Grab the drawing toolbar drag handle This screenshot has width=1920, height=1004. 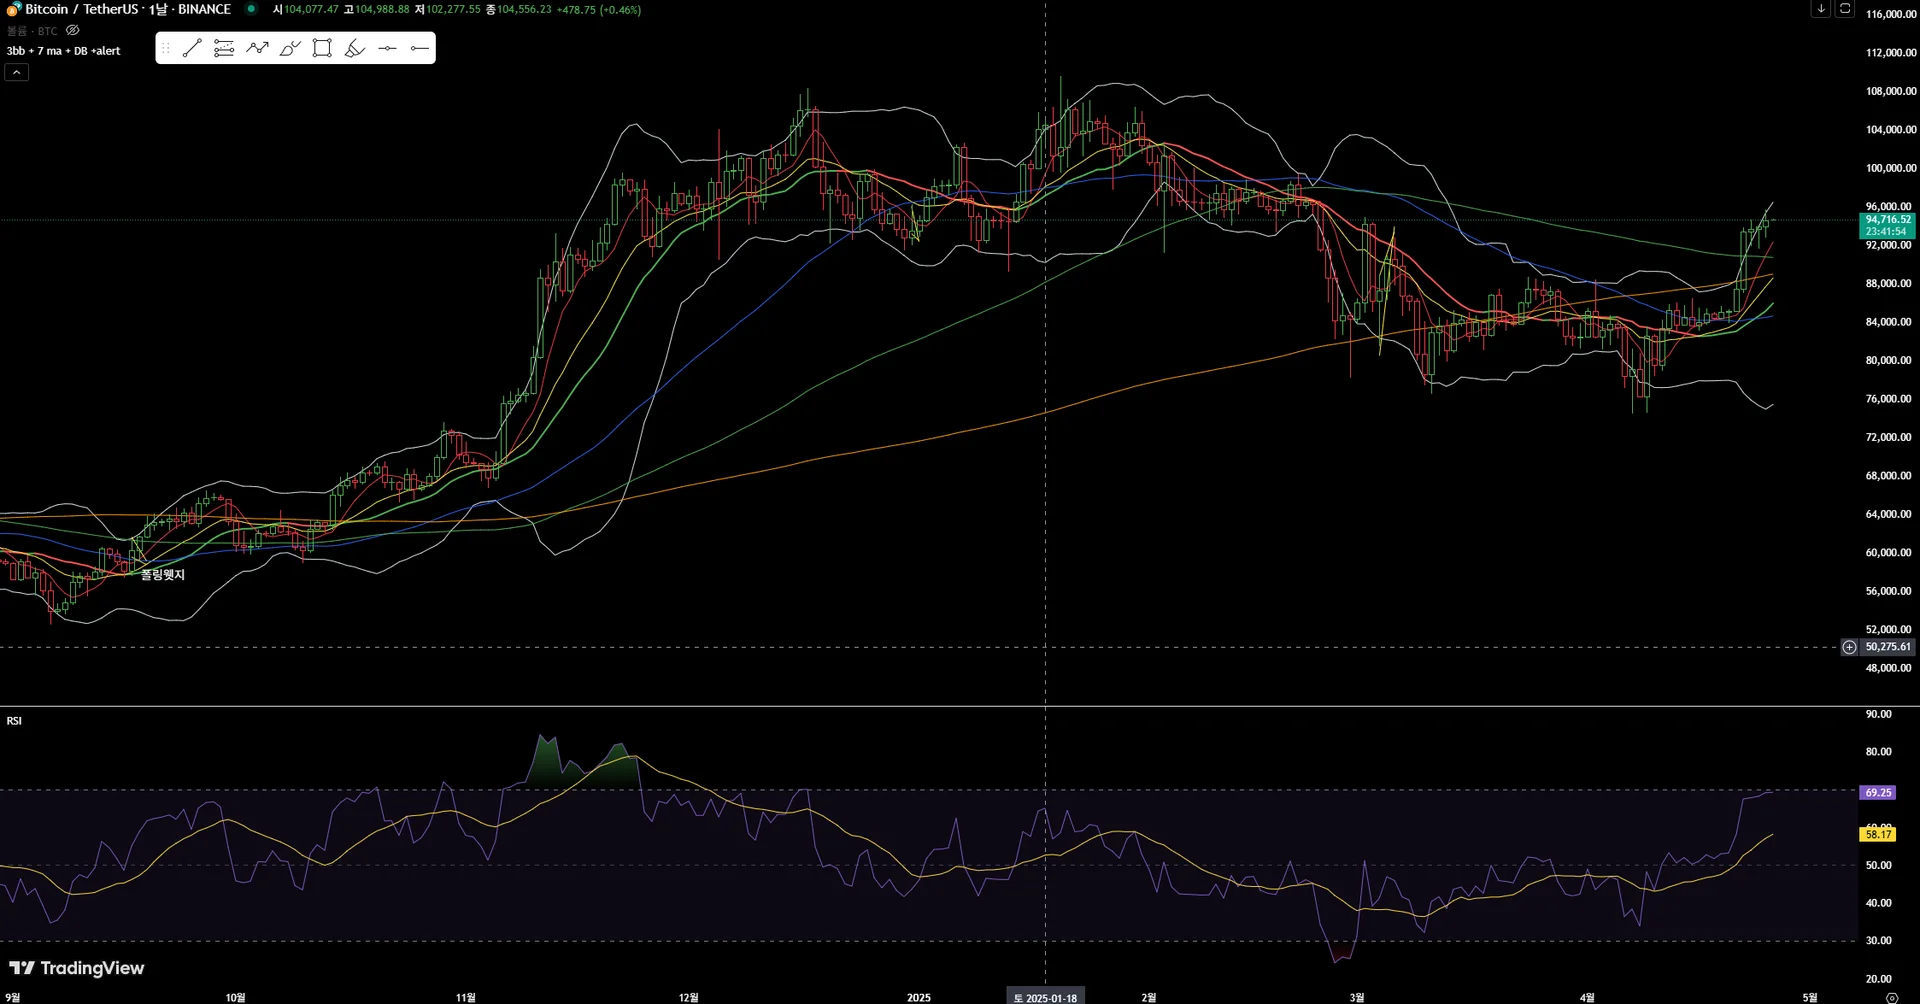tap(166, 48)
